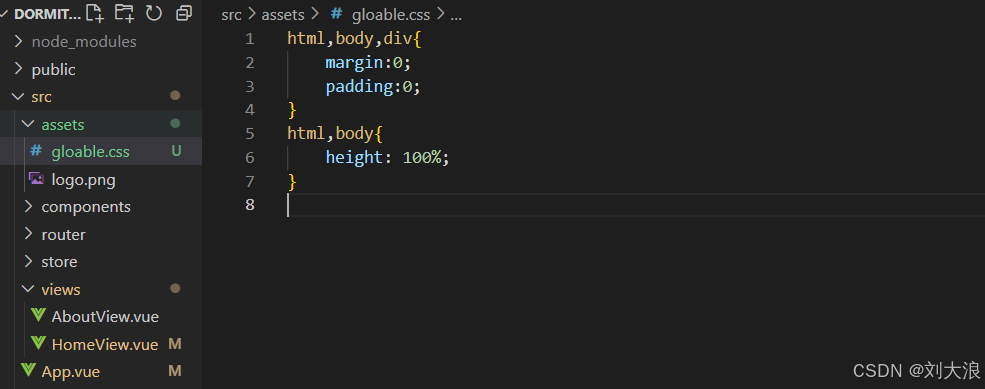Click the M git status badge on App.vue
The height and width of the screenshot is (389, 985).
pos(175,371)
